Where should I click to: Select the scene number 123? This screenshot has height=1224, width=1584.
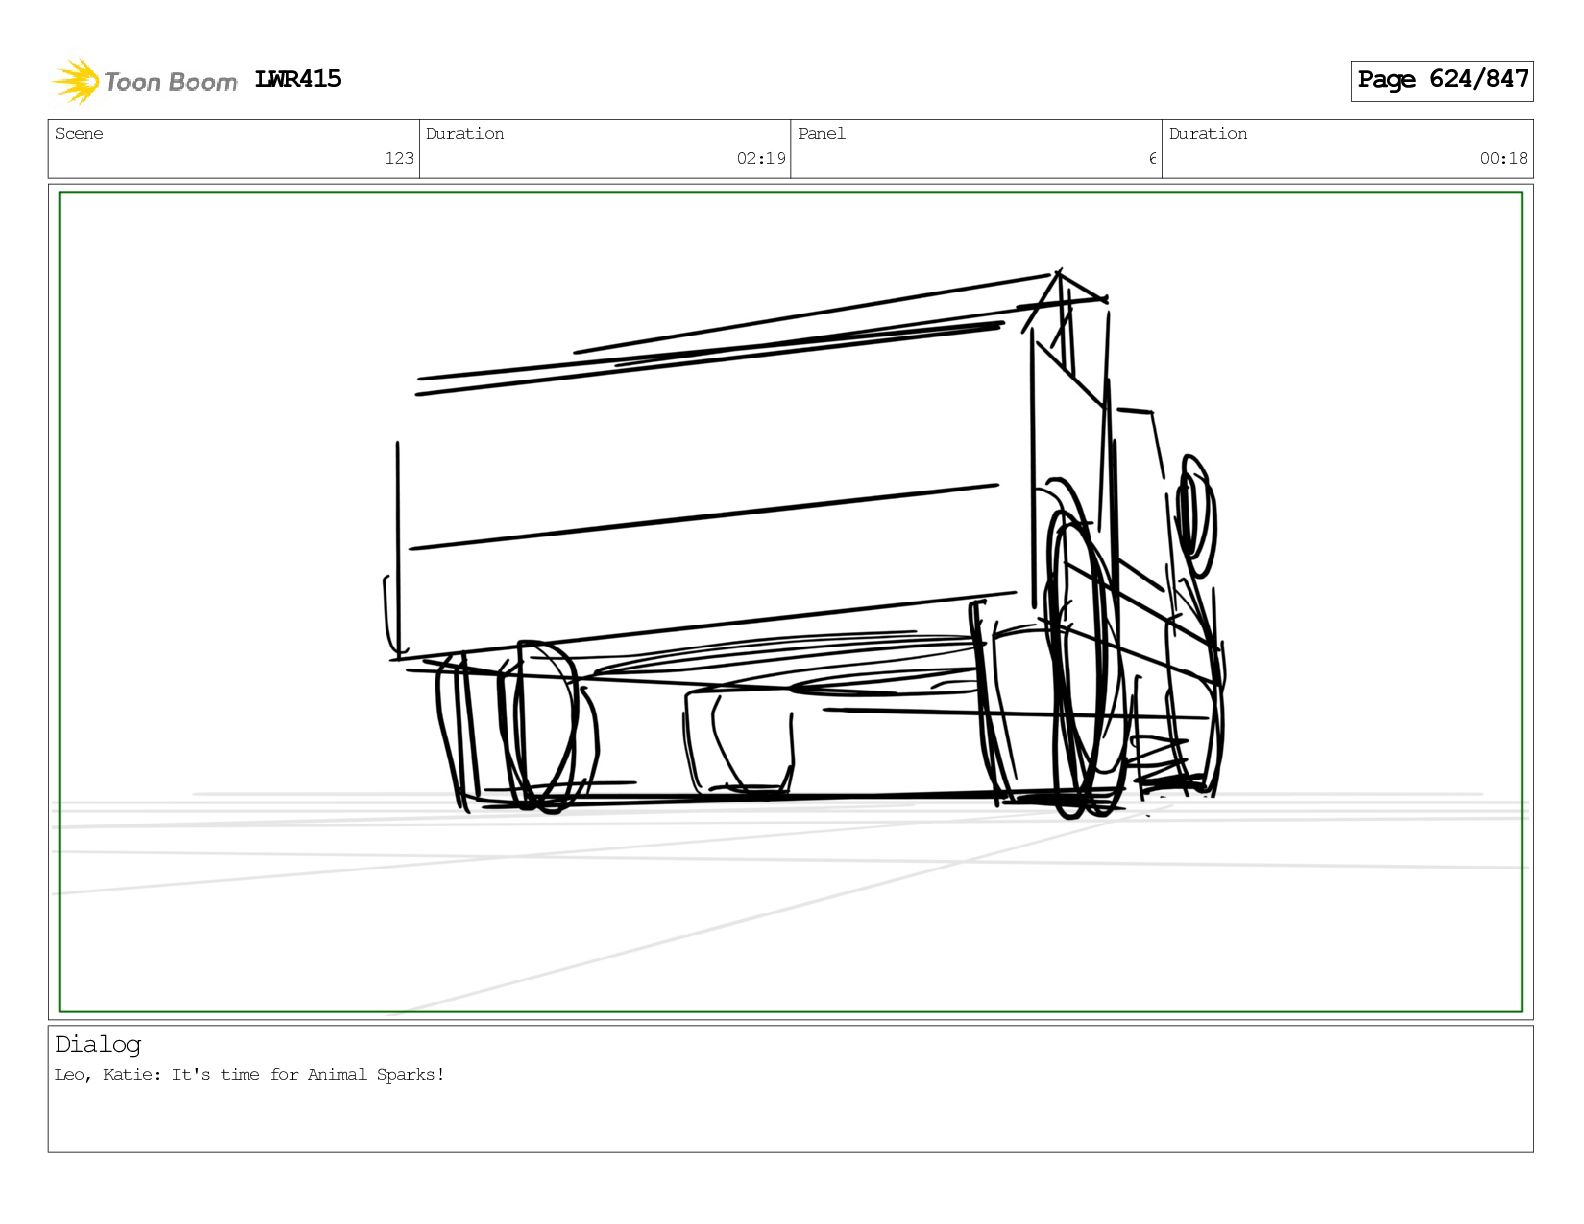point(399,158)
